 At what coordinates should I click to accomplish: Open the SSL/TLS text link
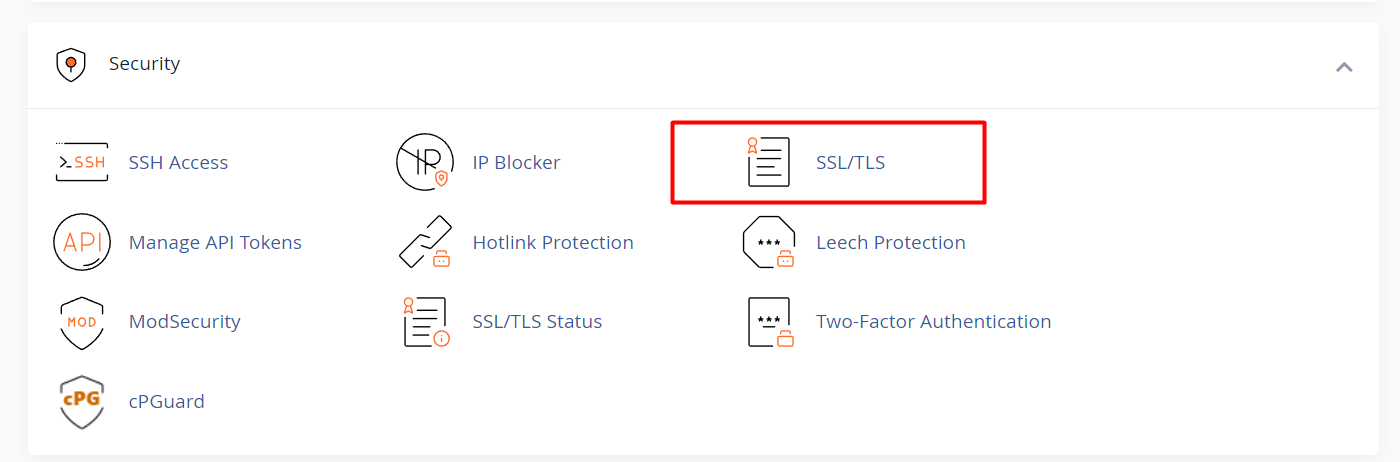[850, 162]
